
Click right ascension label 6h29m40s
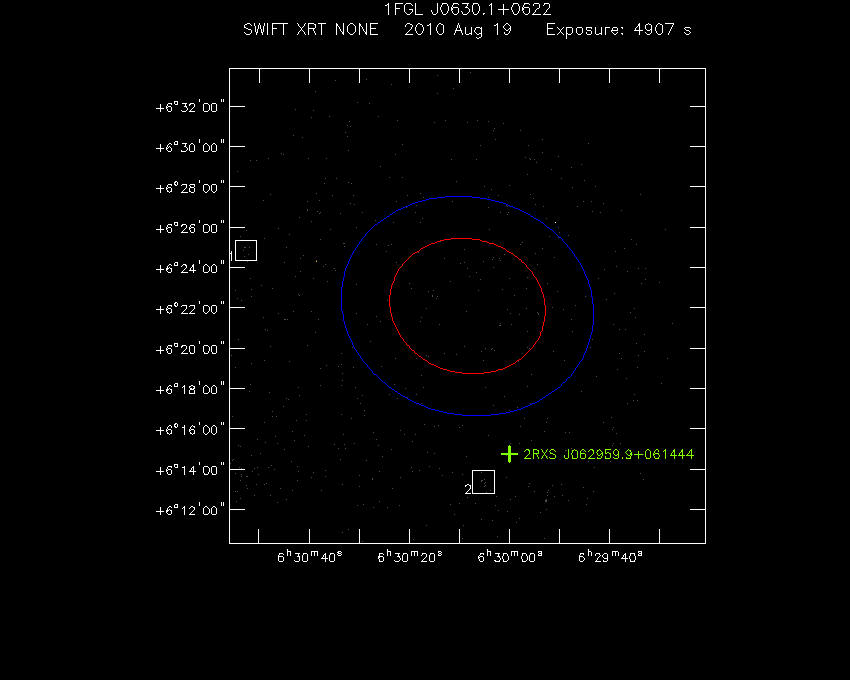[610, 557]
